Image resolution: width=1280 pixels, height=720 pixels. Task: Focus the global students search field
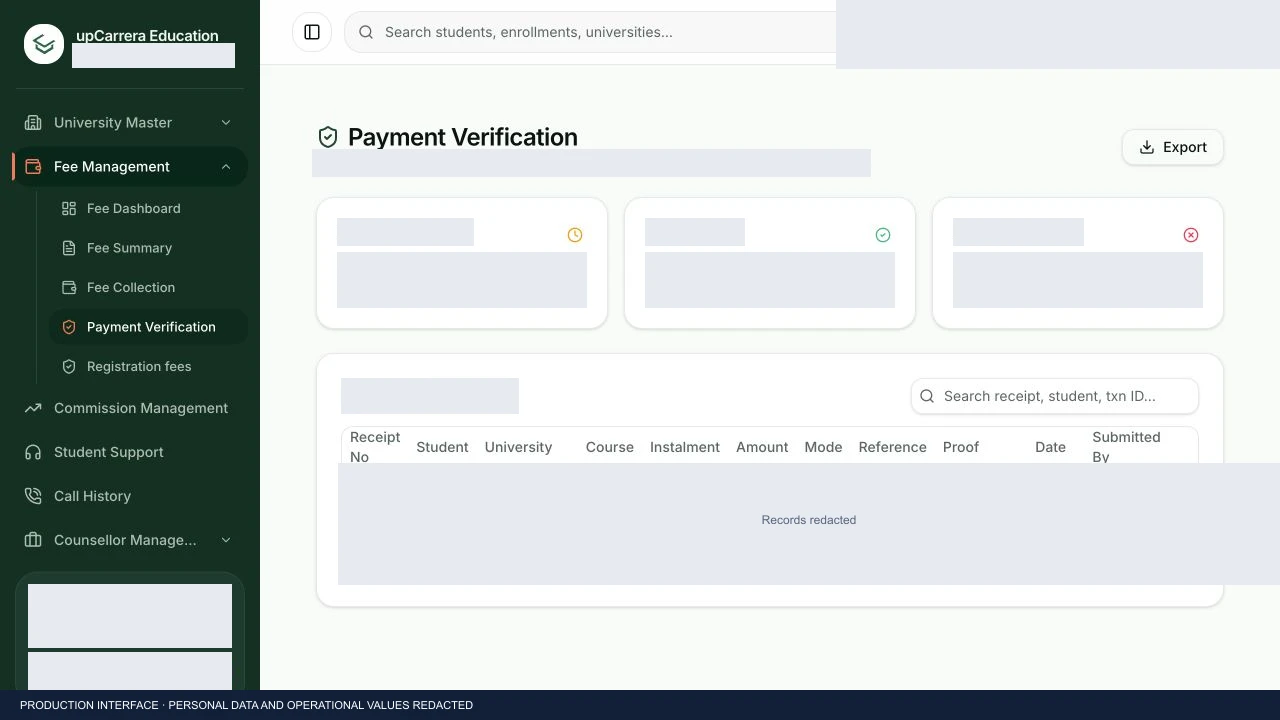point(590,32)
